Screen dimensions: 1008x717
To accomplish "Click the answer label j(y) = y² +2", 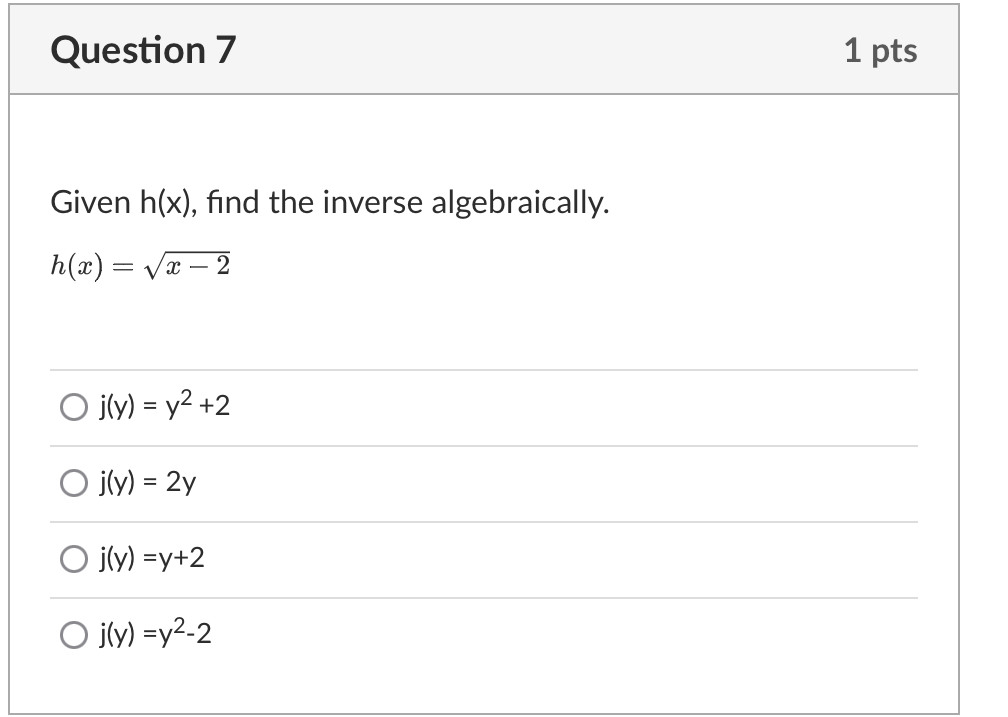I will coord(163,406).
